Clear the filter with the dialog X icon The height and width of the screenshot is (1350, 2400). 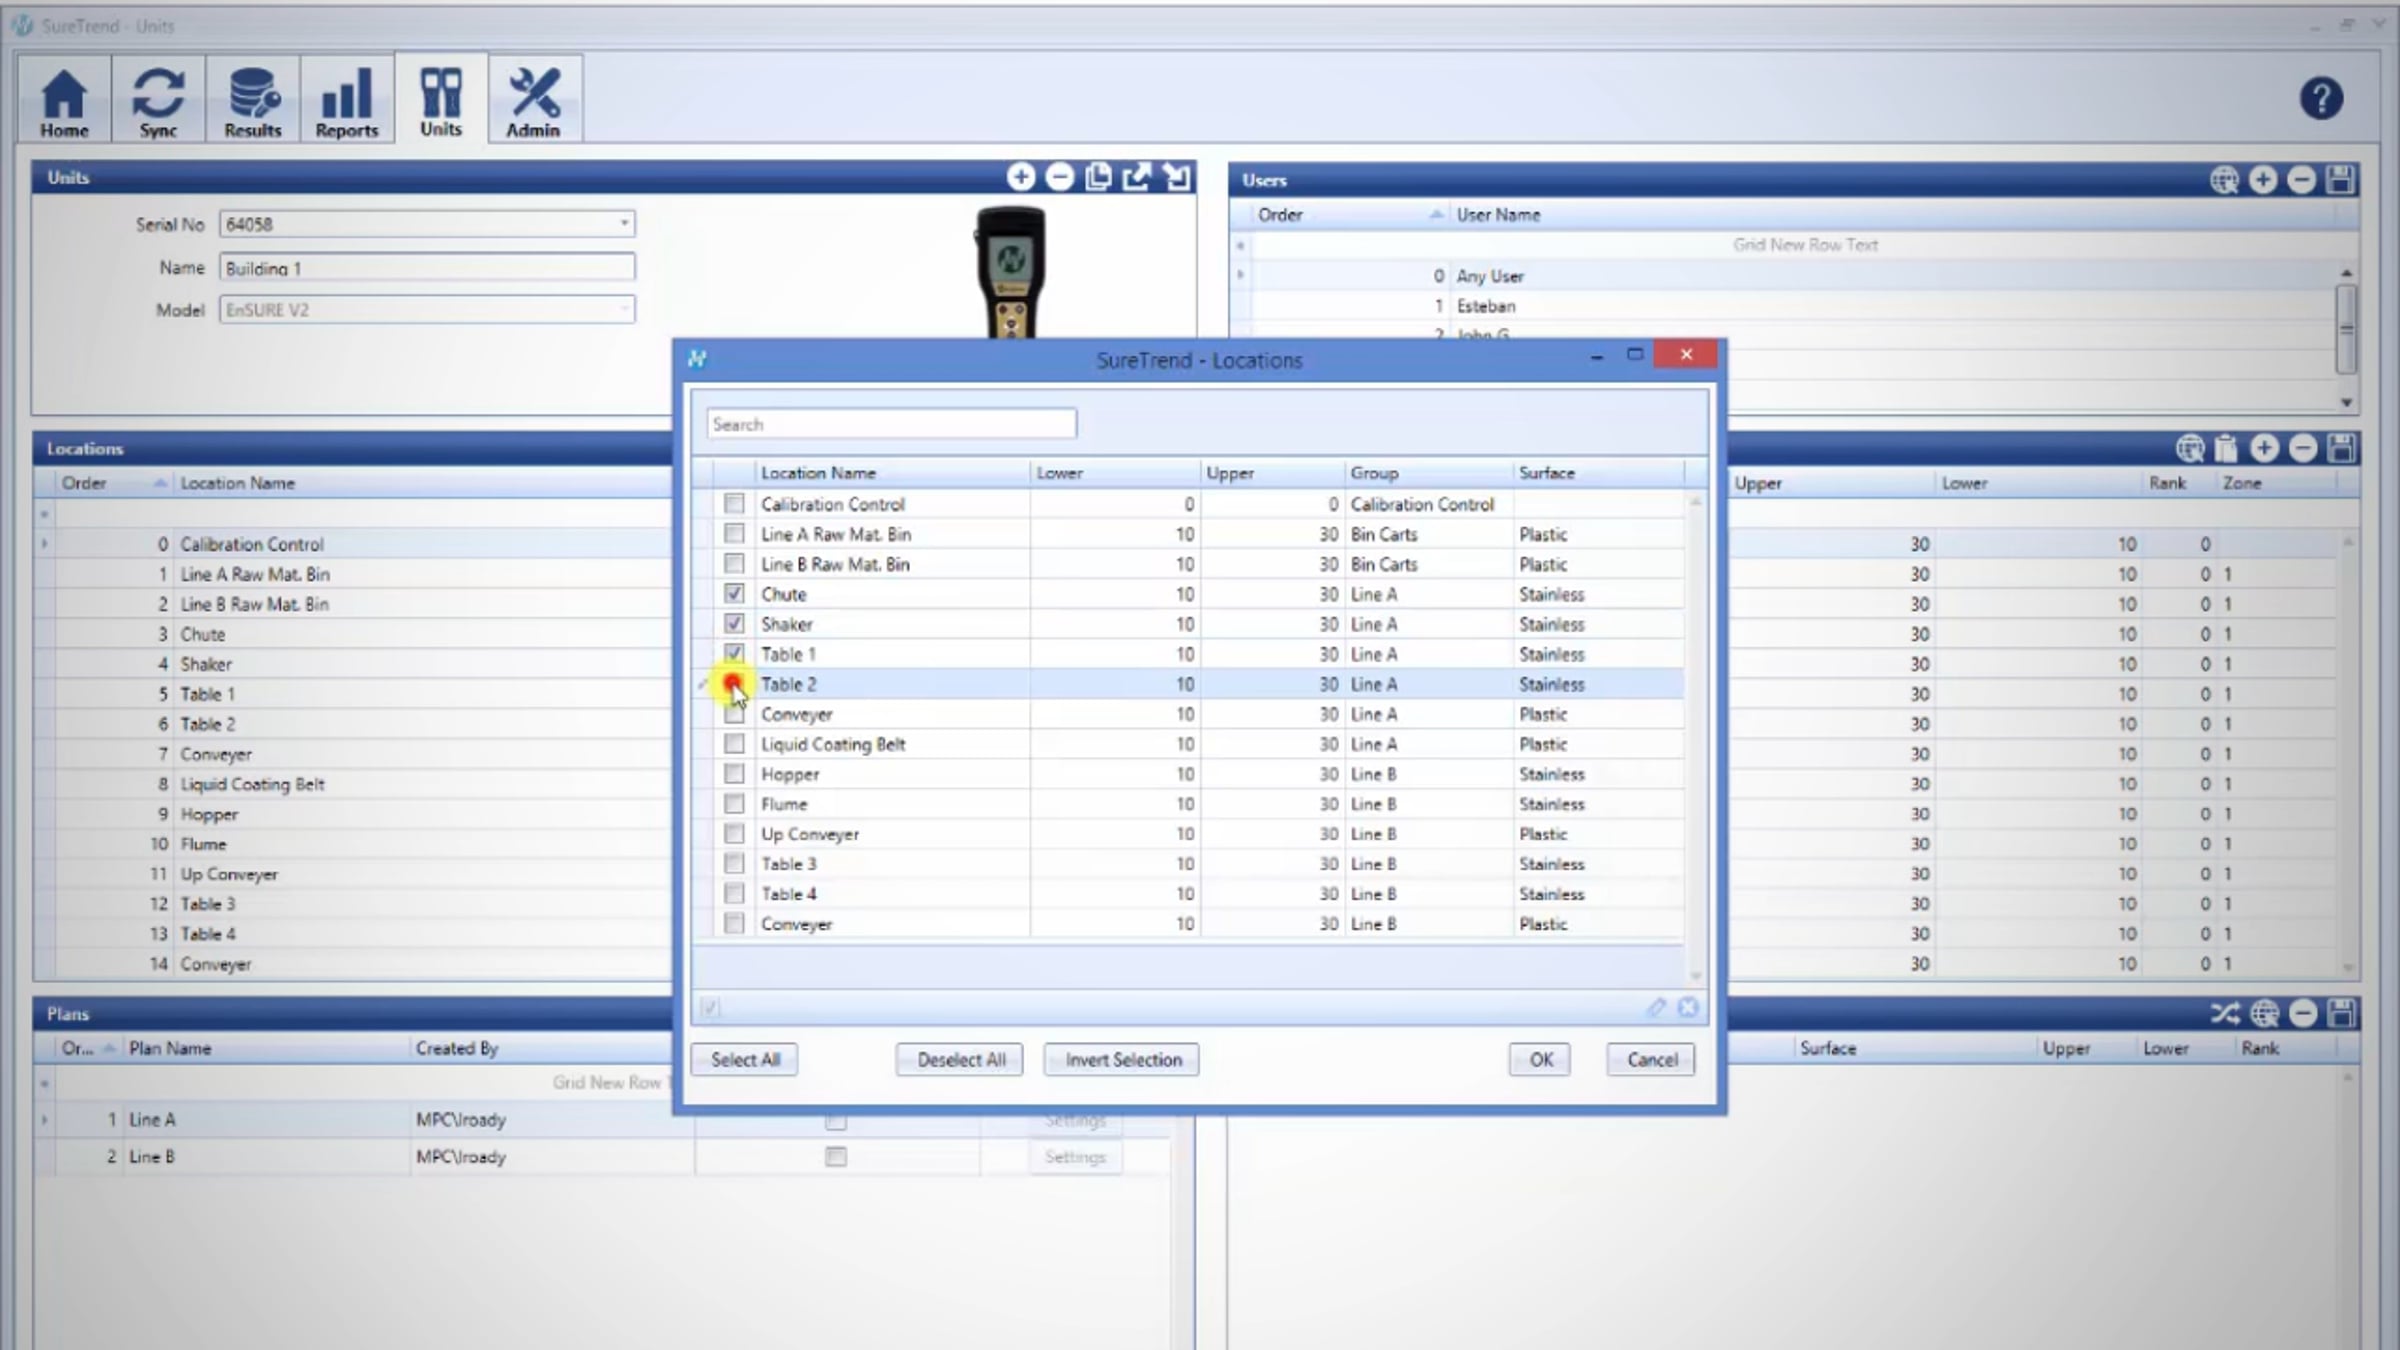pos(1688,1007)
